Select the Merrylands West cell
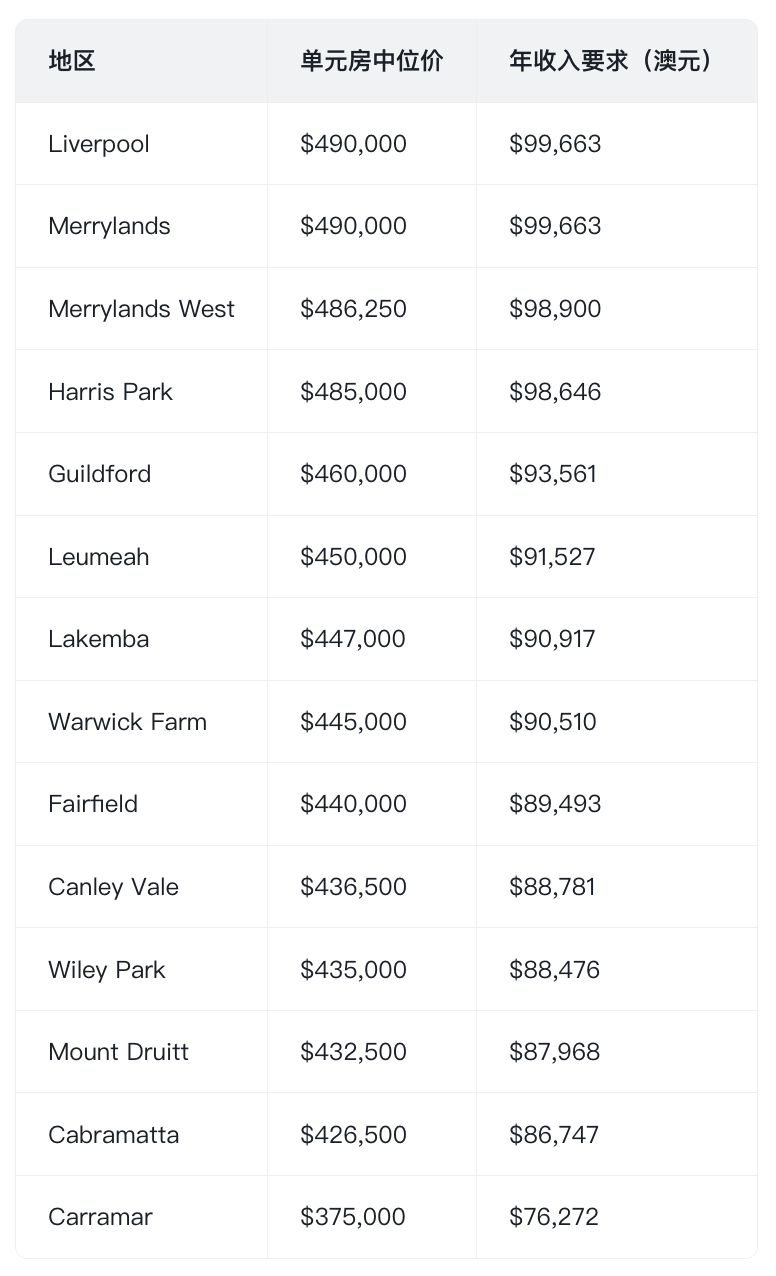776x1276 pixels. (x=141, y=309)
